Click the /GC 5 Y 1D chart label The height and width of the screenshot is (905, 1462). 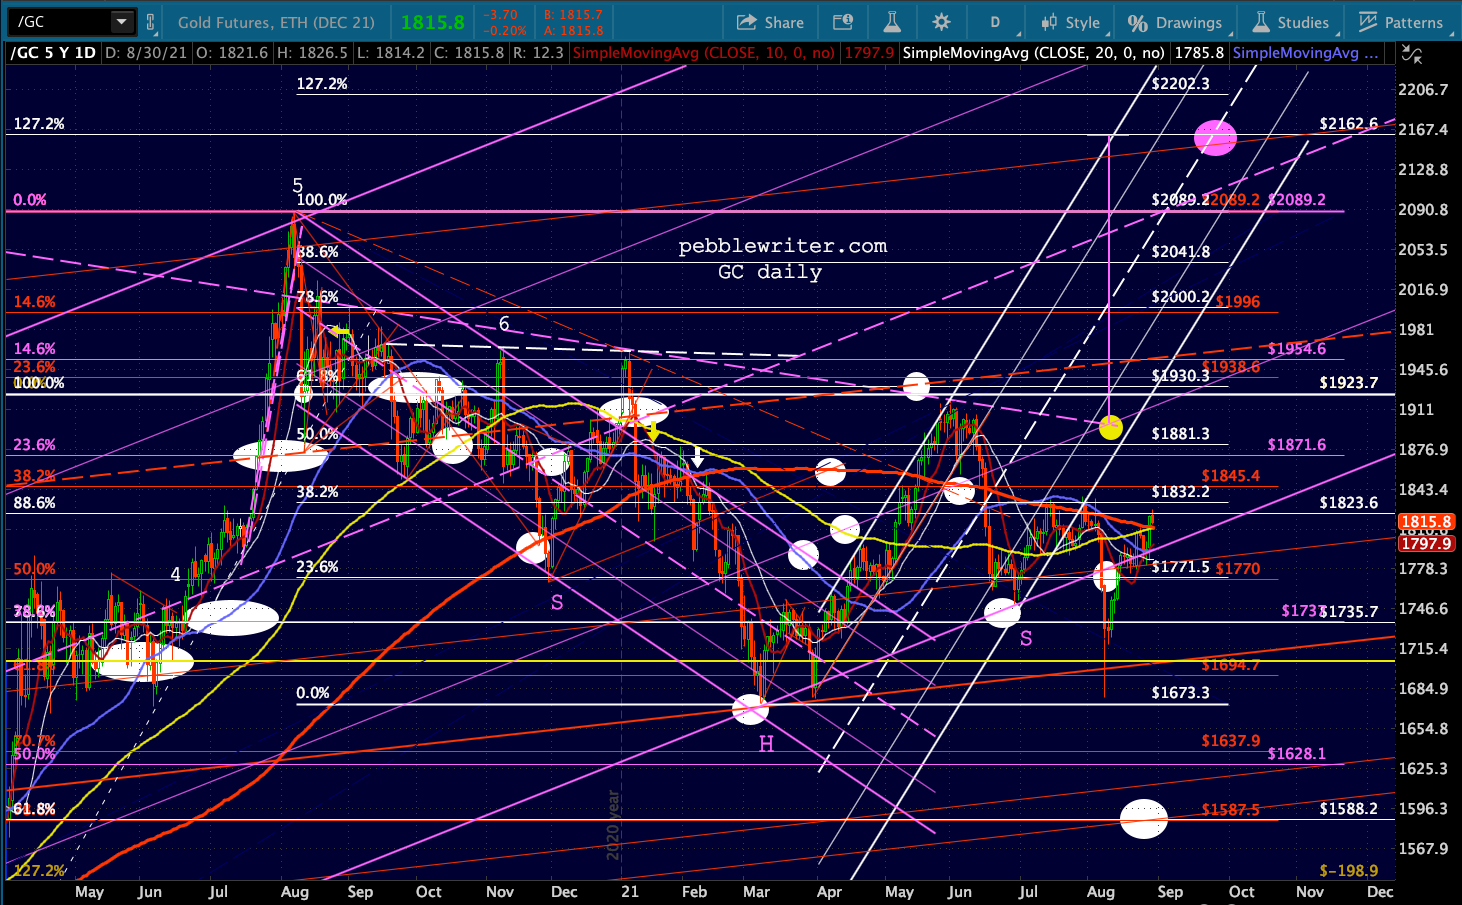pyautogui.click(x=53, y=53)
